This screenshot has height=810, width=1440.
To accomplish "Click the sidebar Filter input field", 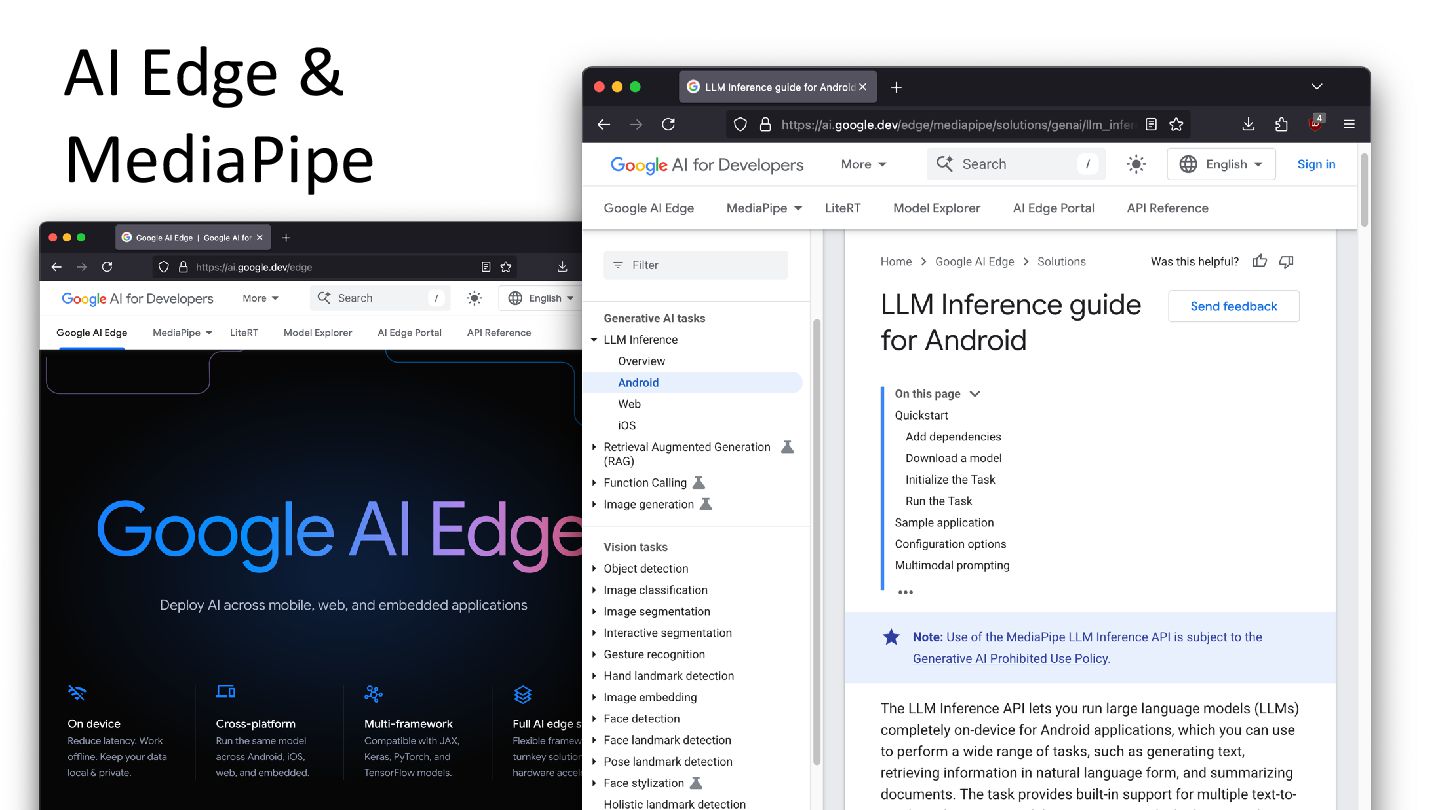I will pos(695,265).
